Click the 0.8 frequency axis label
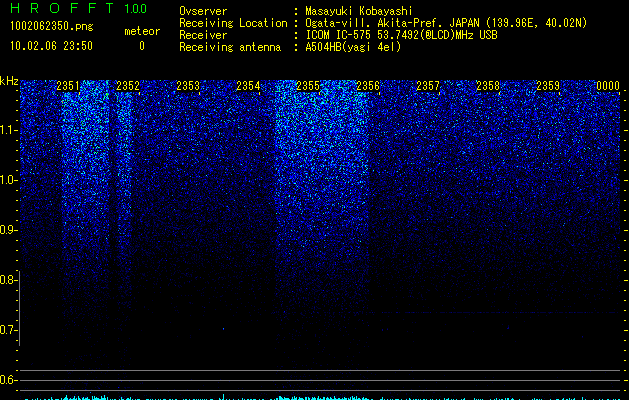 pyautogui.click(x=8, y=280)
